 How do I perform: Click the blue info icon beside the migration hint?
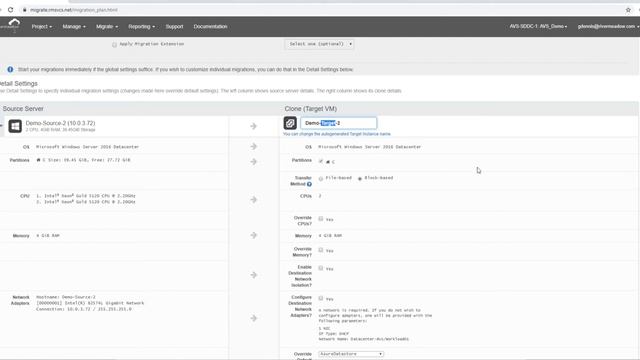(x=10, y=69)
